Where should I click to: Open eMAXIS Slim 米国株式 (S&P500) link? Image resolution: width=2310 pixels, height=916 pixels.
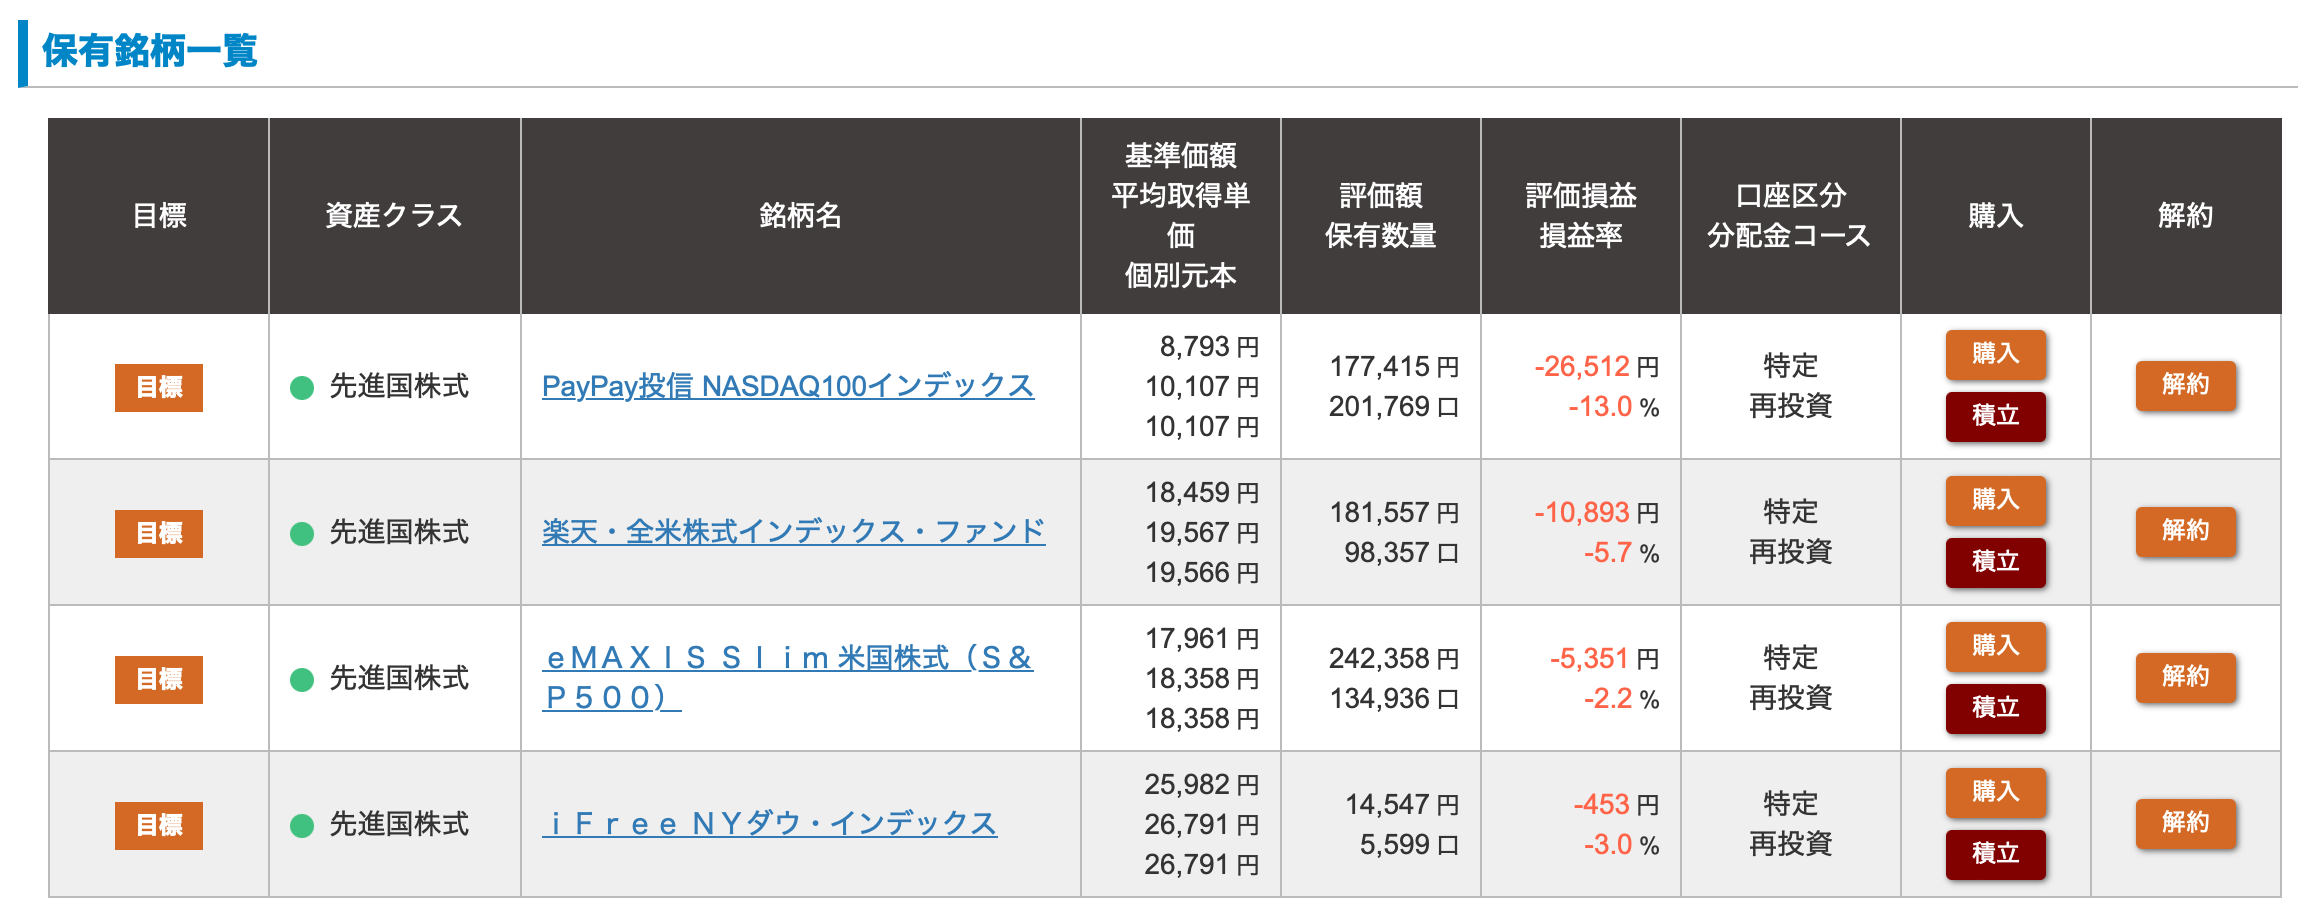[x=789, y=659]
